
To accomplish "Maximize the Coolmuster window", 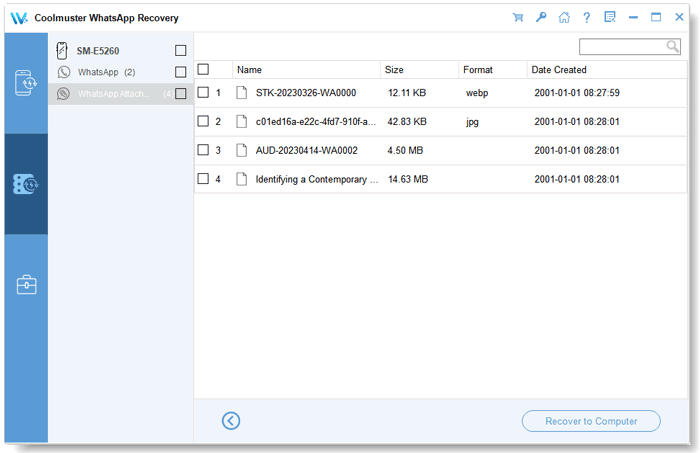I will (x=656, y=17).
